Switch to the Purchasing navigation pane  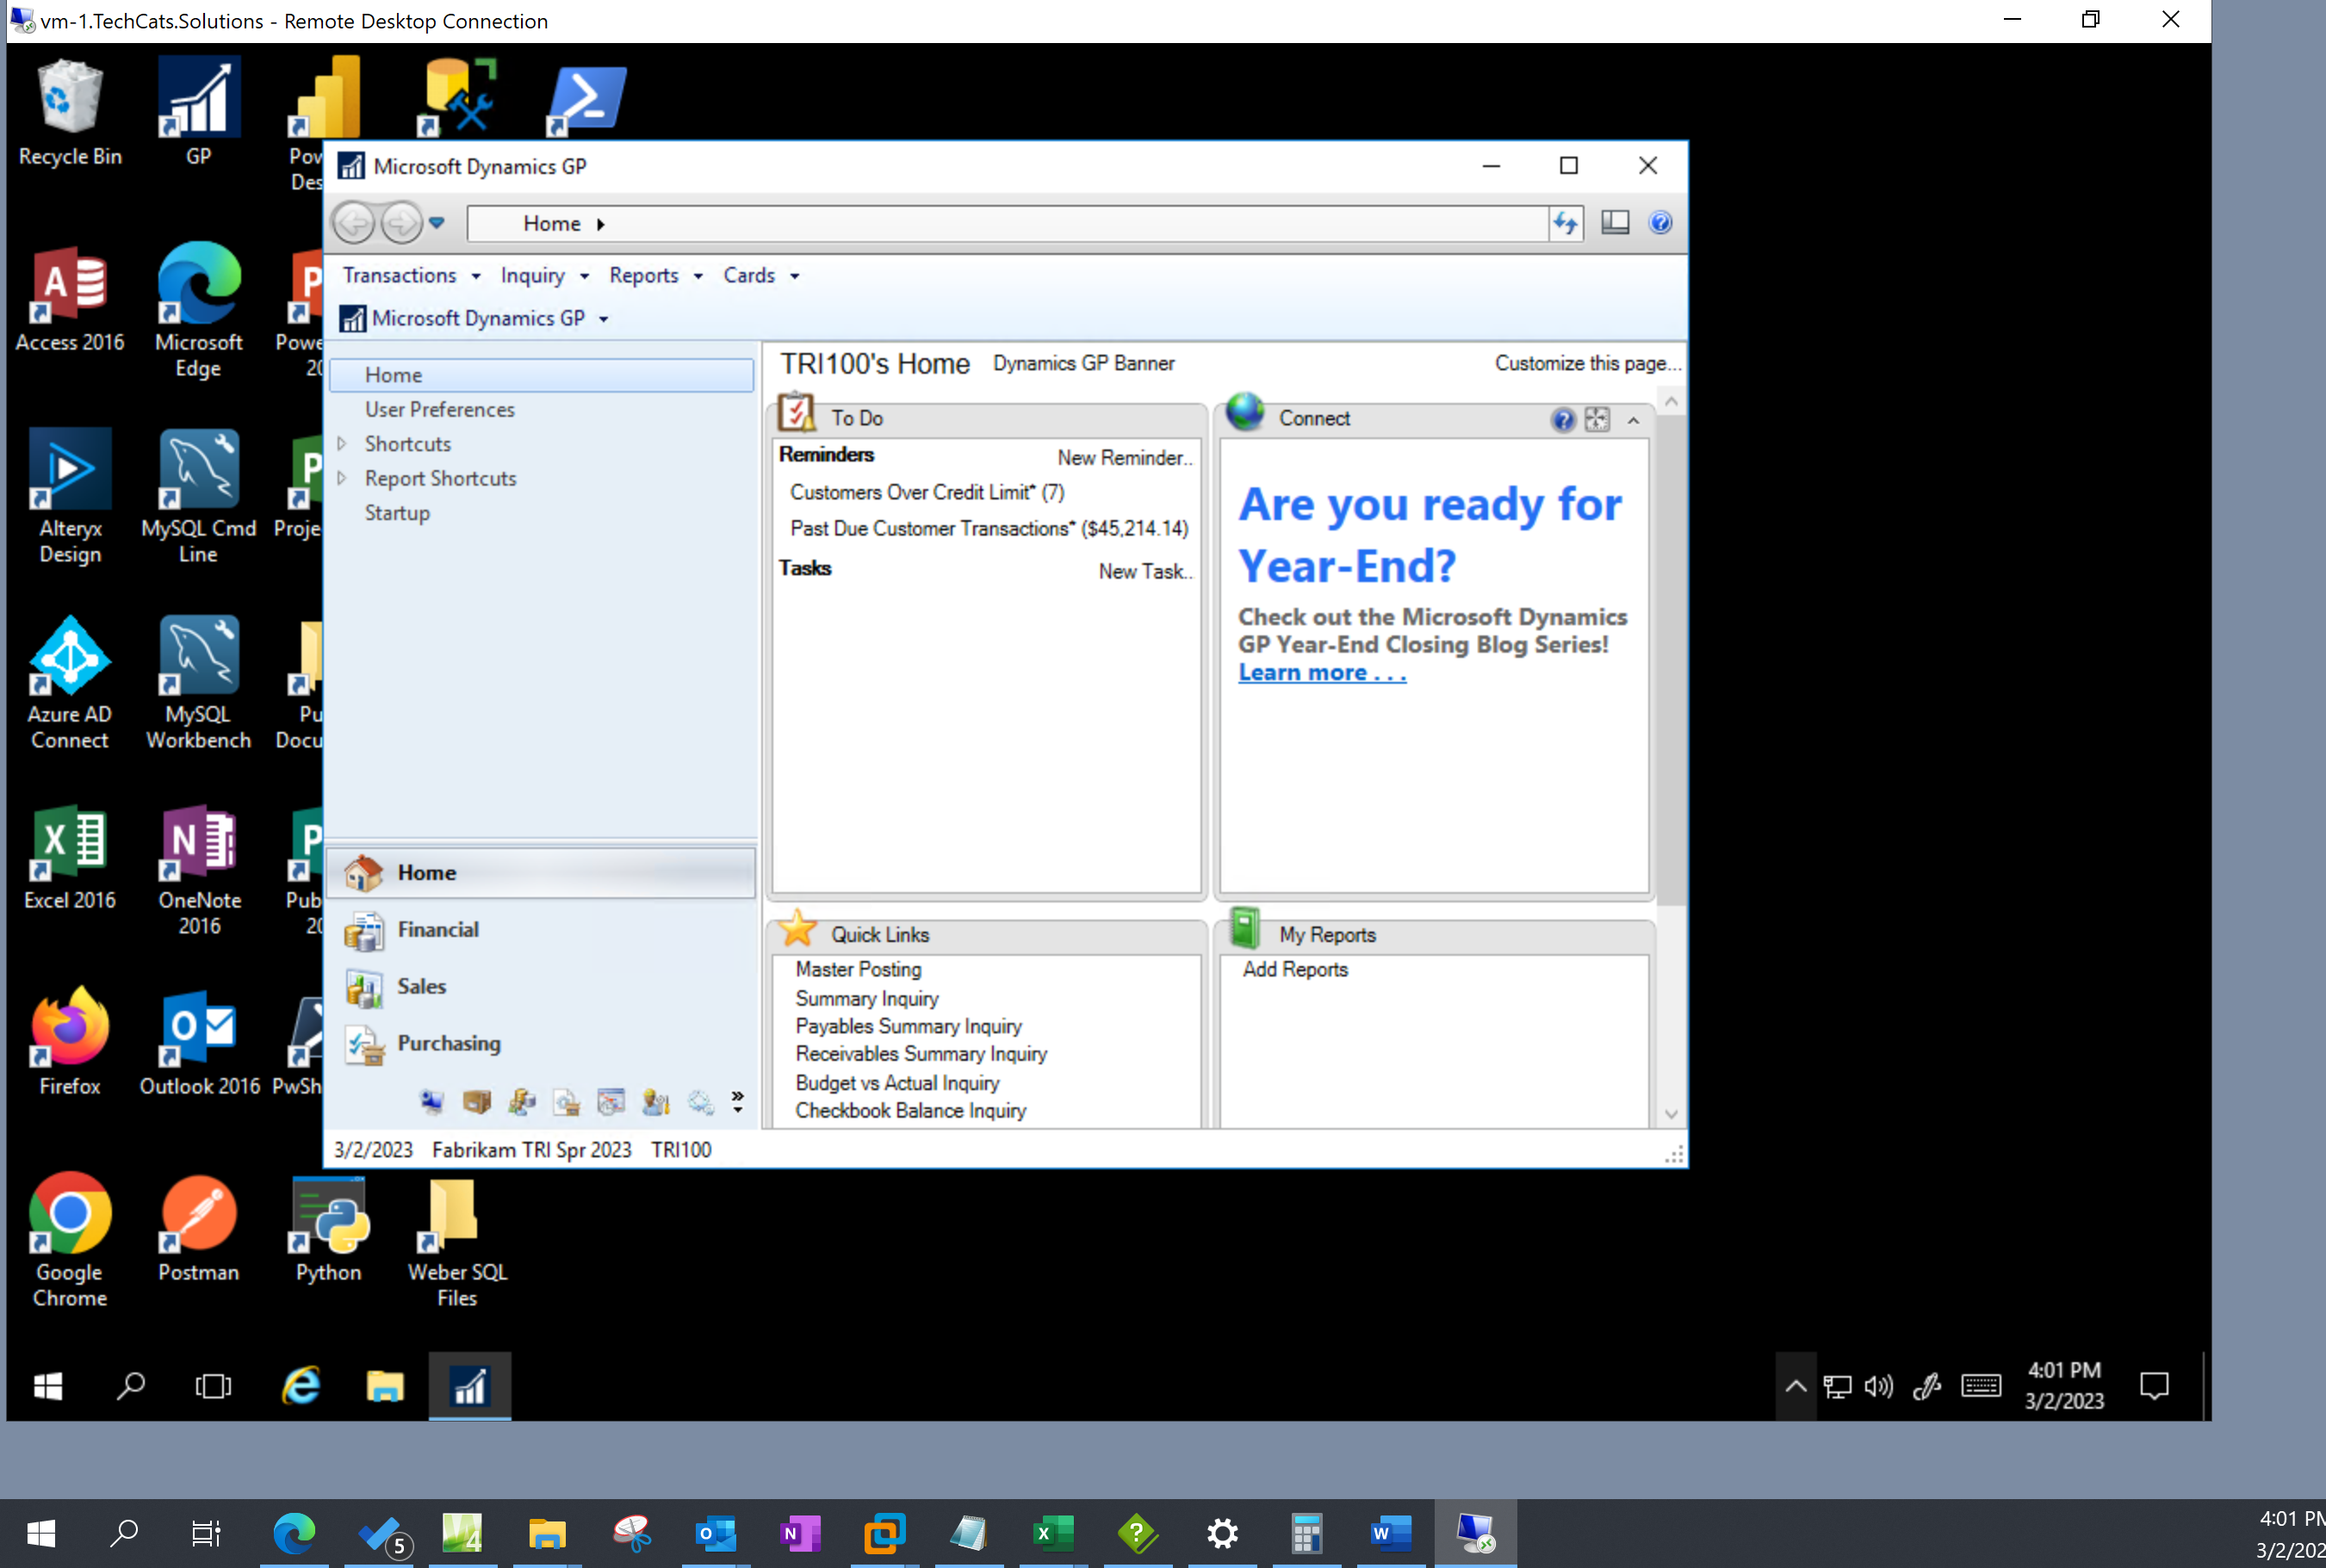[x=541, y=1043]
